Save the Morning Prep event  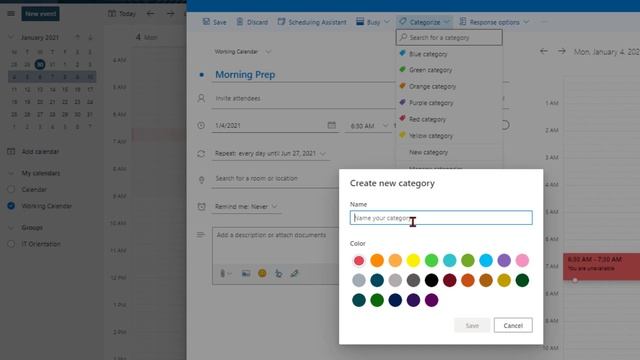214,22
